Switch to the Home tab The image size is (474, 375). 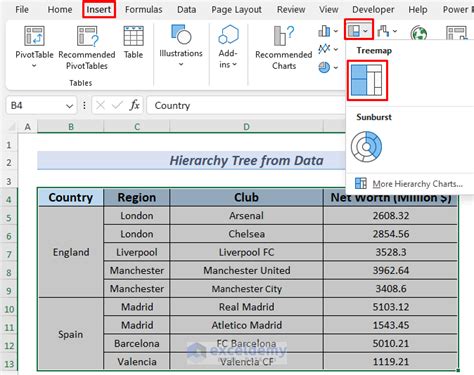point(60,10)
